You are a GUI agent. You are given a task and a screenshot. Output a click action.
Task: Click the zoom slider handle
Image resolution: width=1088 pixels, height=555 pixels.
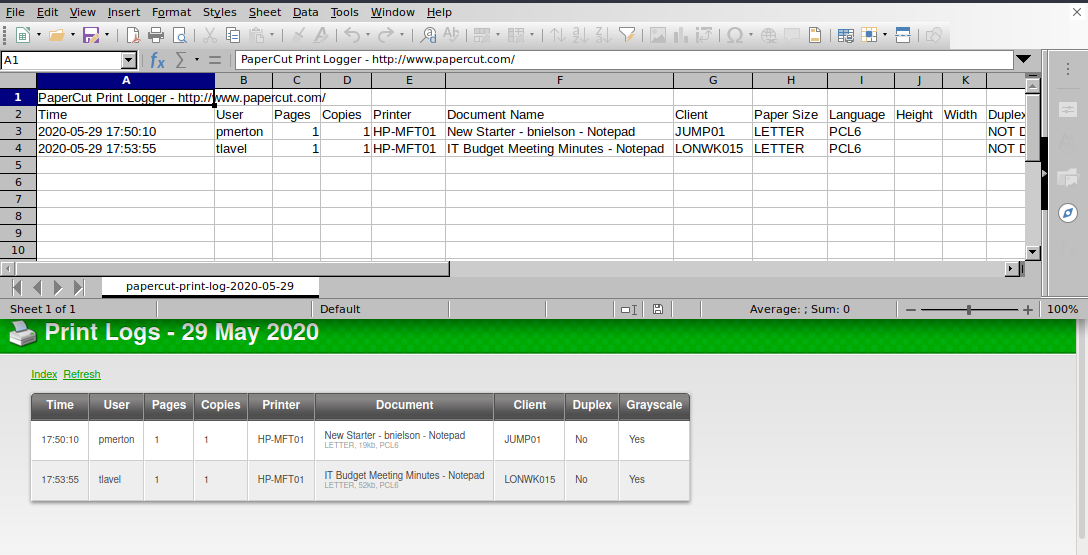point(969,309)
